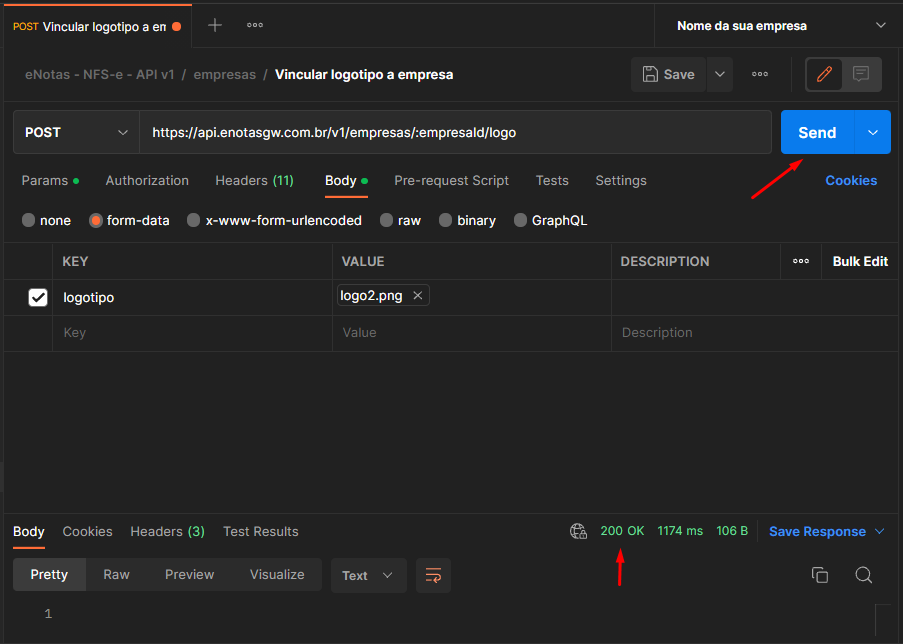
Task: Expand Save Response options chevron
Action: pos(879,531)
